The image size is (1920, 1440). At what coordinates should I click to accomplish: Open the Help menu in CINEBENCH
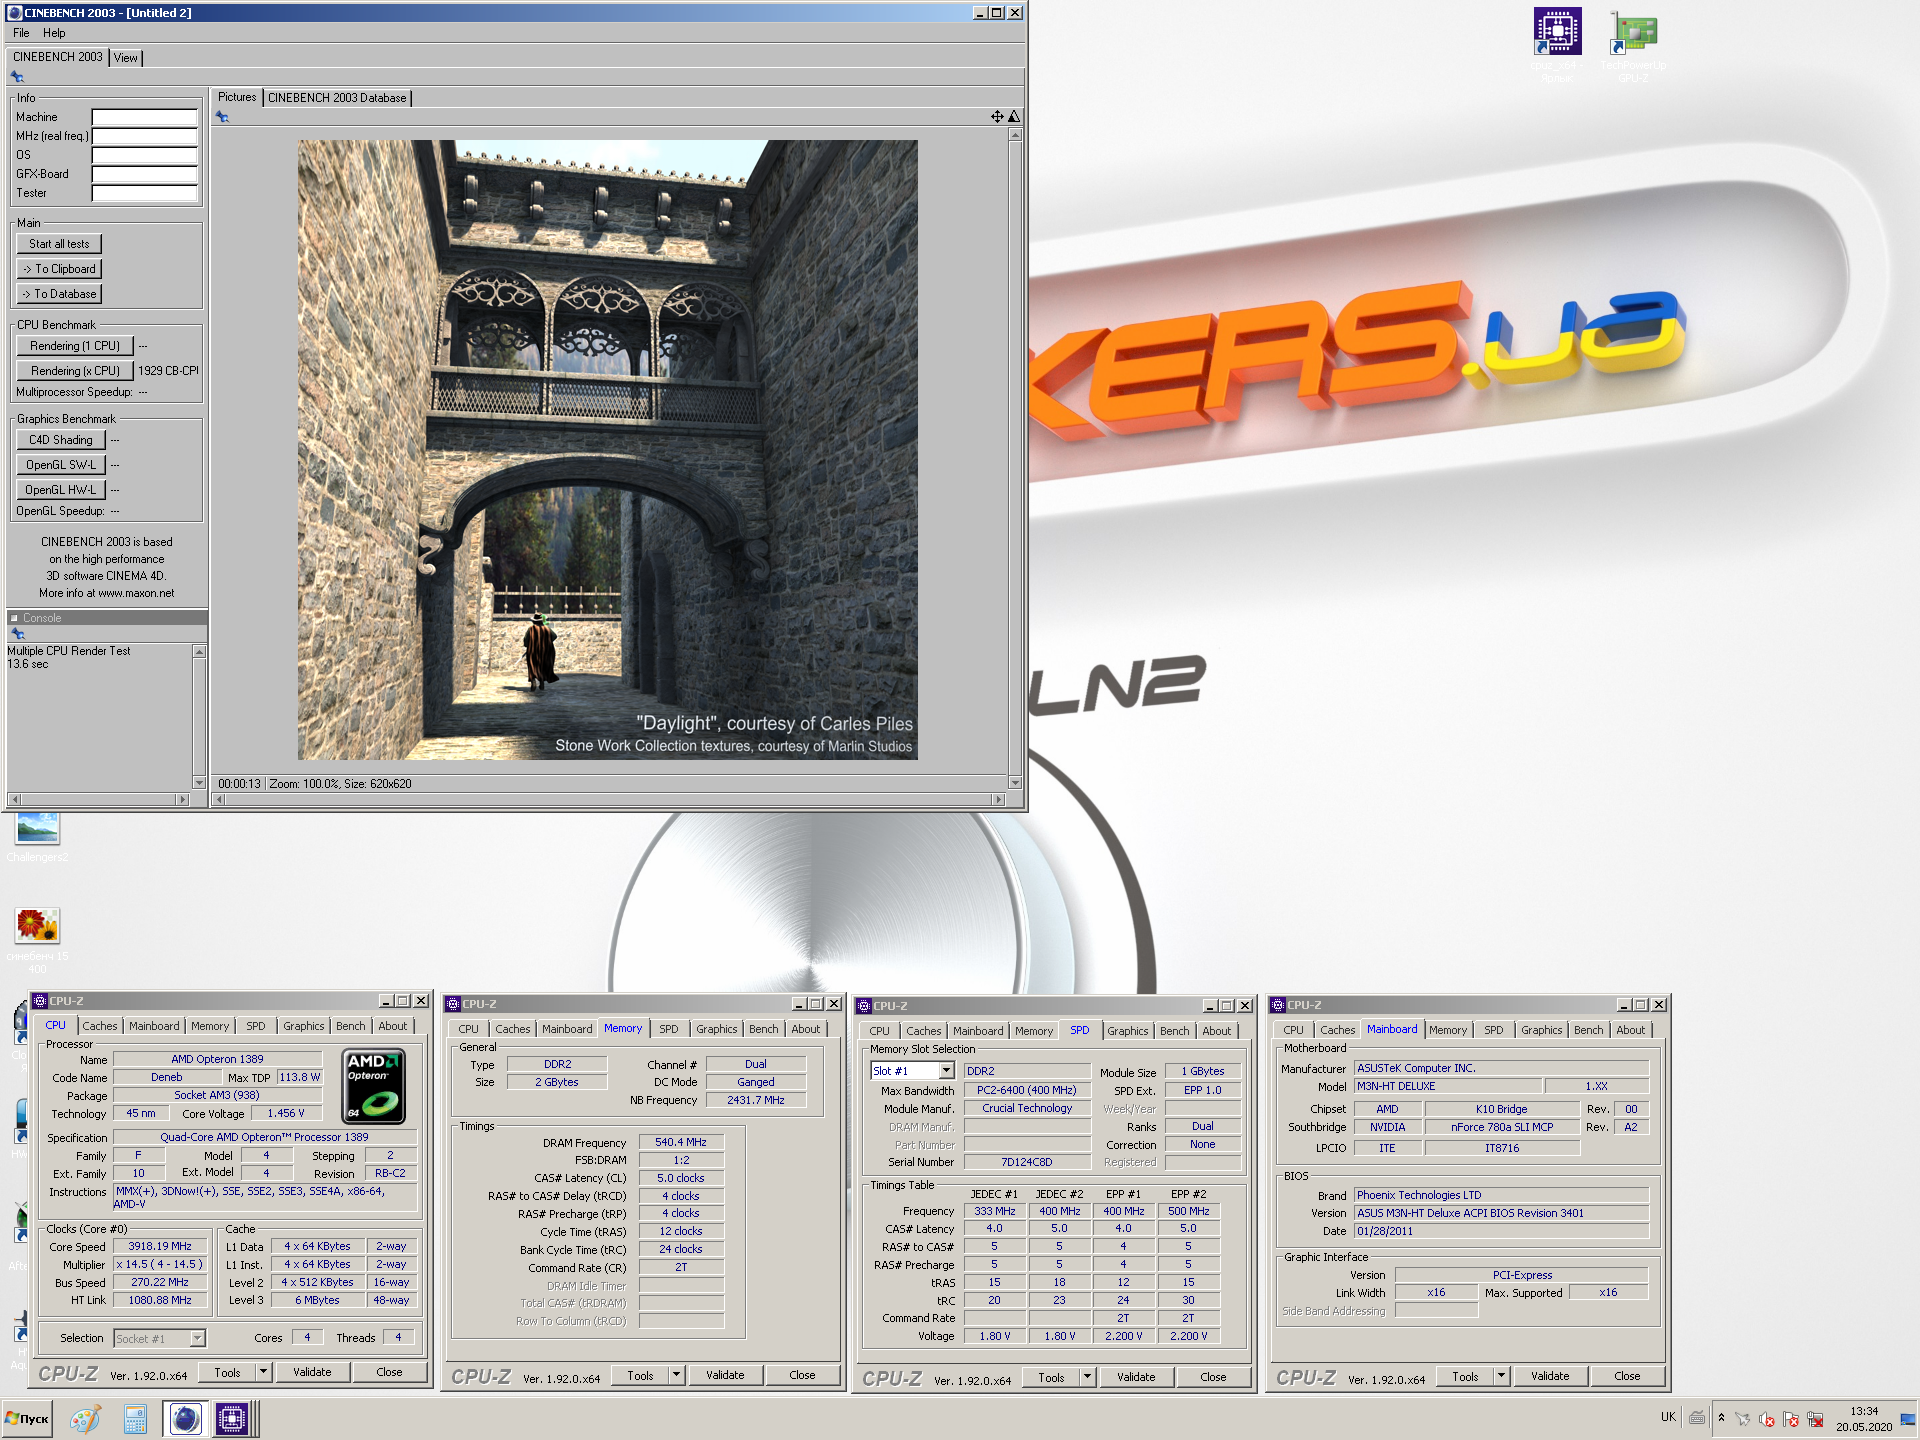(x=54, y=33)
